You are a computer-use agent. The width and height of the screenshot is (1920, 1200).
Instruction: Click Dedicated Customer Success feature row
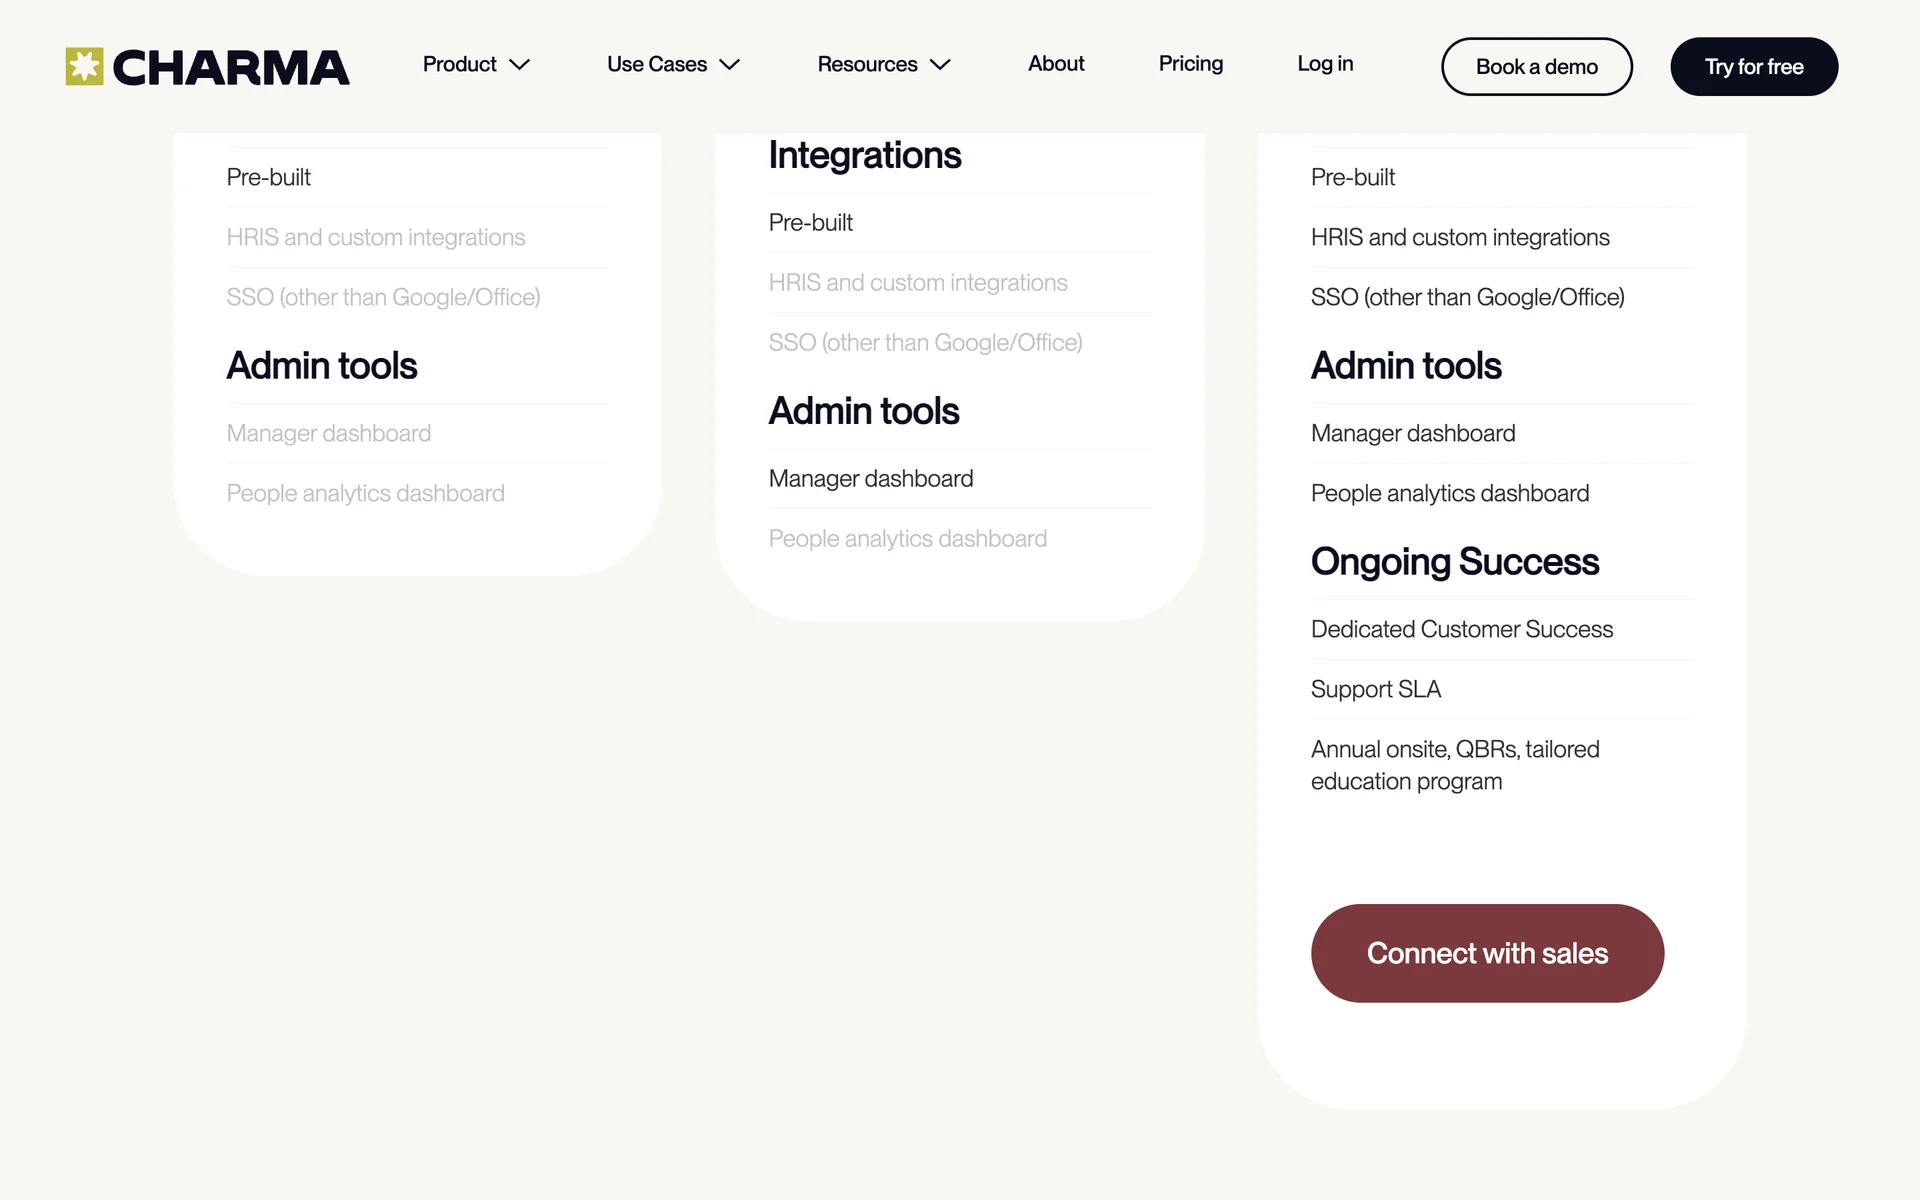coord(1461,629)
